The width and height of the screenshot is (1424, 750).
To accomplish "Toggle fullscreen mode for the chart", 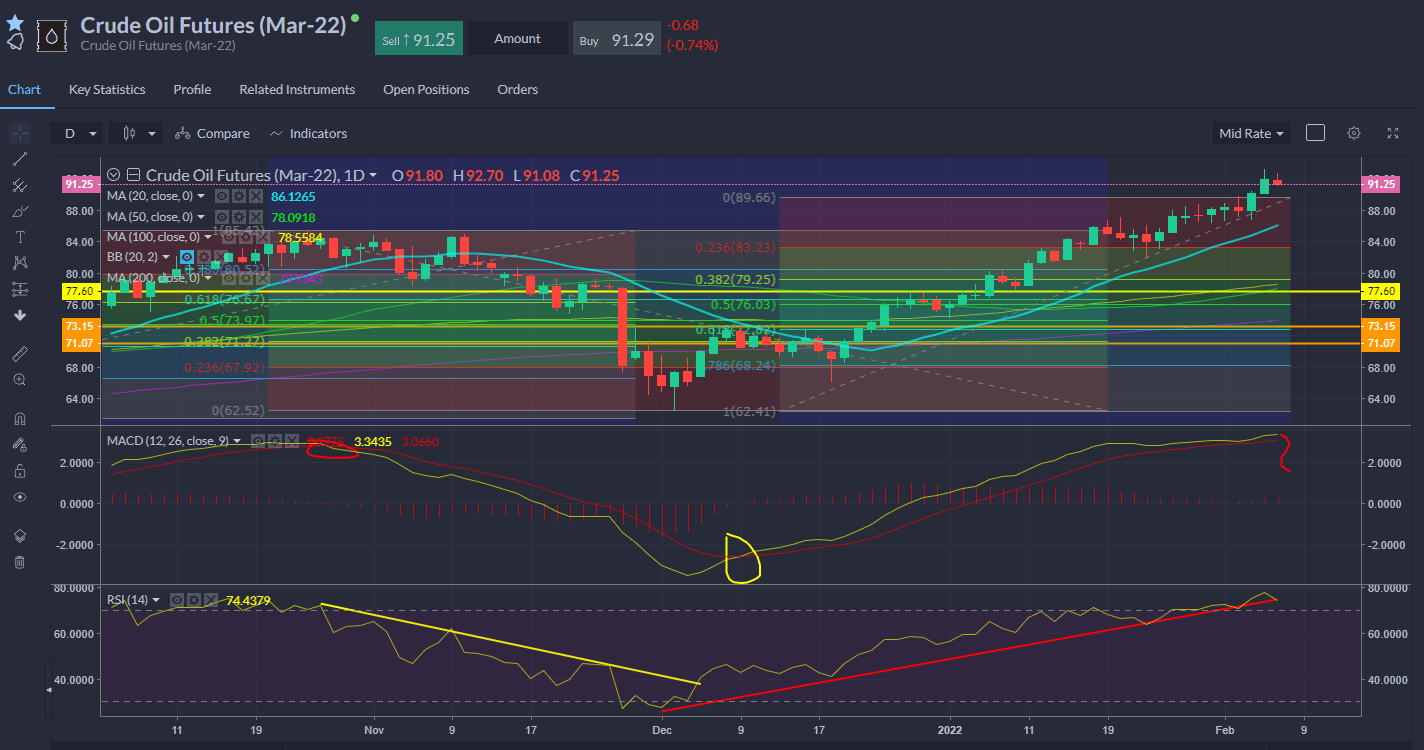I will tap(1392, 132).
